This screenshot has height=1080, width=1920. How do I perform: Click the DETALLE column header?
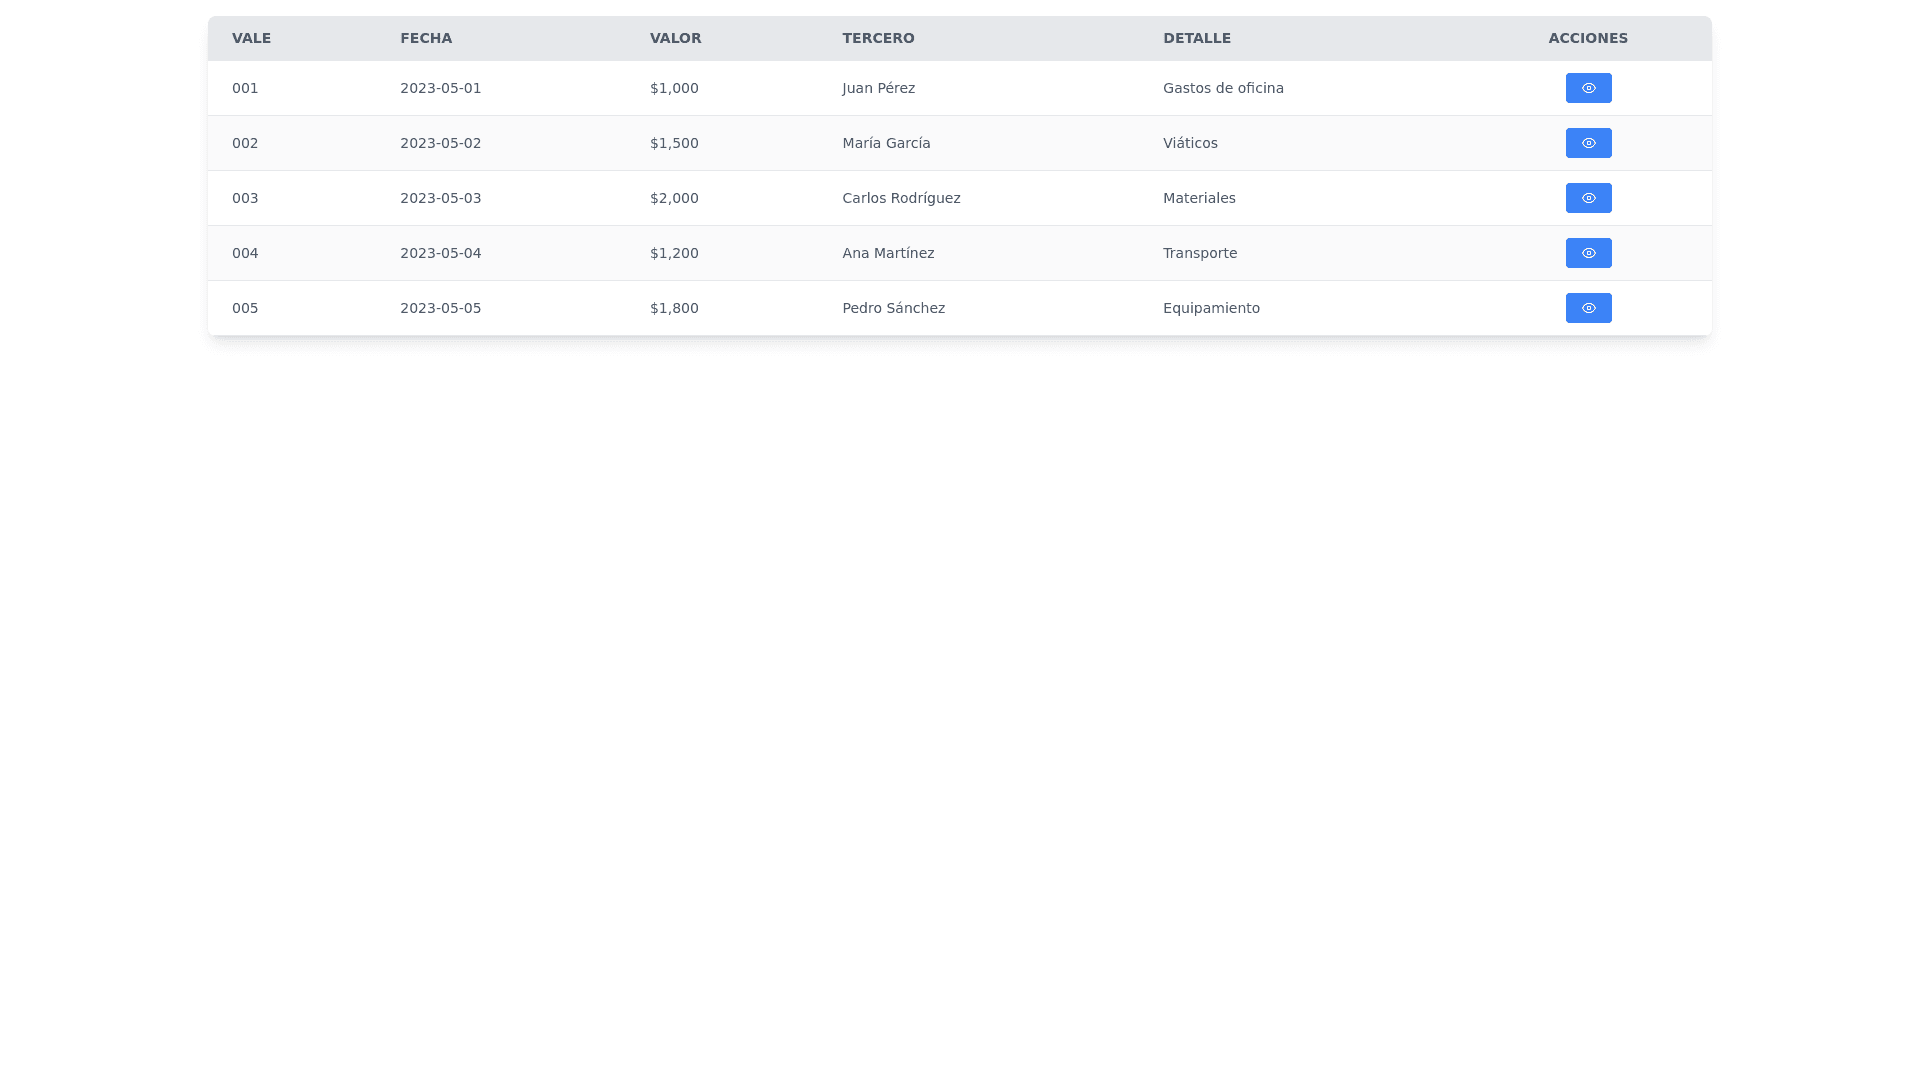[1196, 38]
